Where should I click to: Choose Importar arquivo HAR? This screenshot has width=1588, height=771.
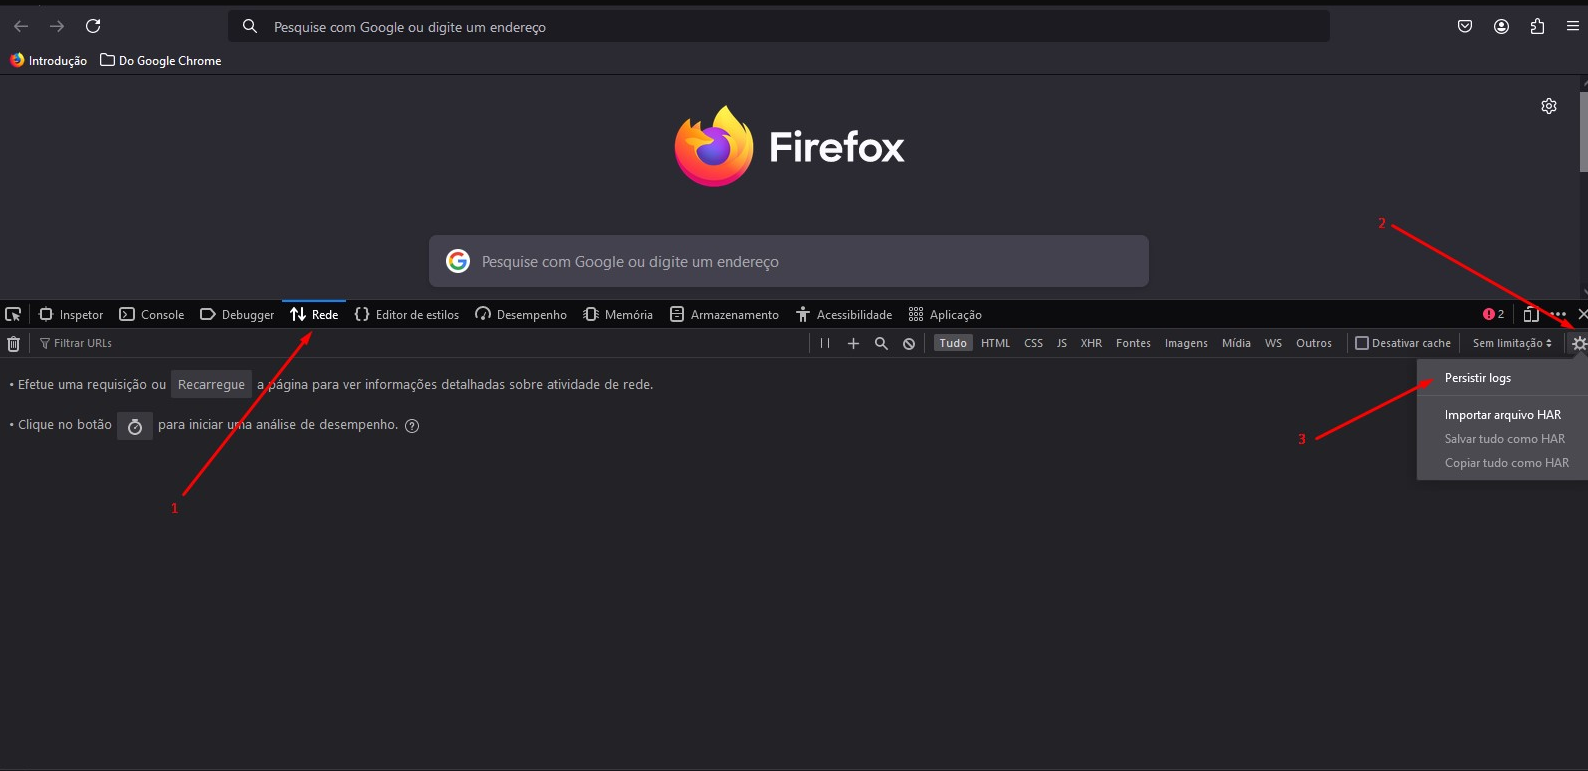(1502, 415)
